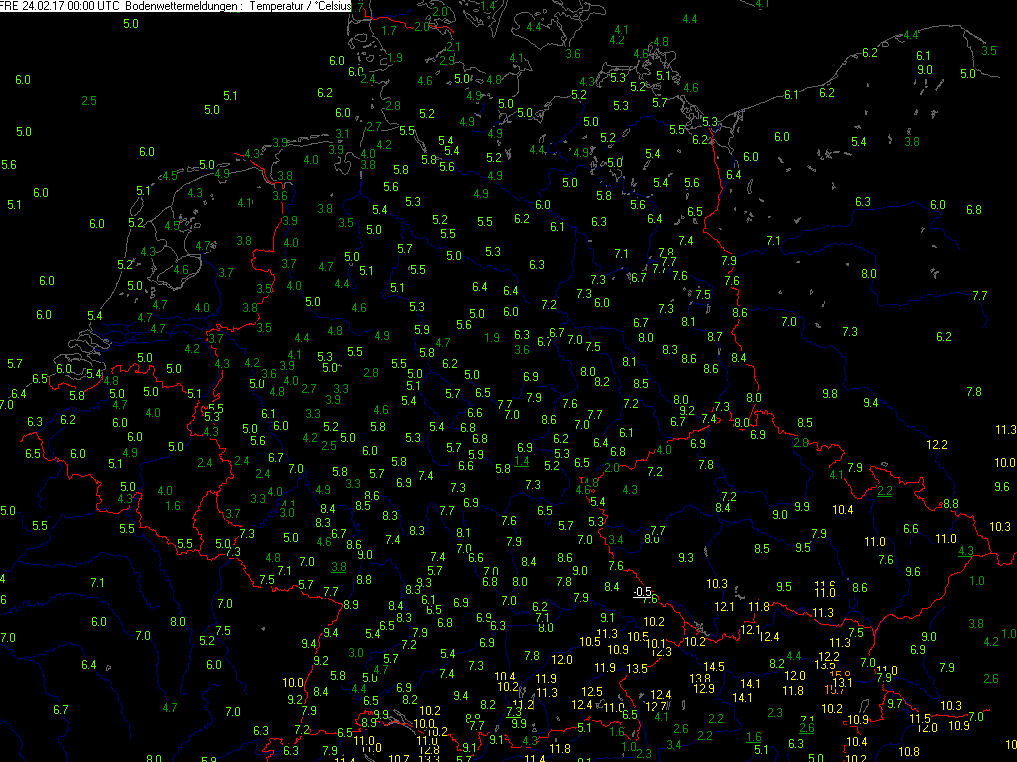The image size is (1017, 762).
Task: Select the underlined 1.4 temperature value
Action: point(522,460)
